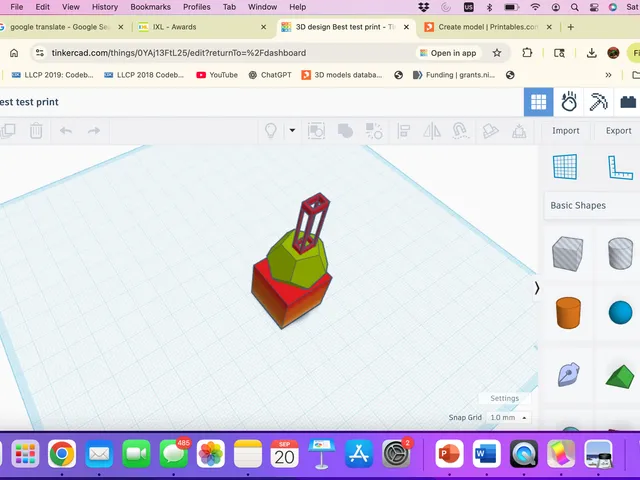640x480 pixels.
Task: Open the Funding grants.ni bookmark
Action: [x=454, y=75]
